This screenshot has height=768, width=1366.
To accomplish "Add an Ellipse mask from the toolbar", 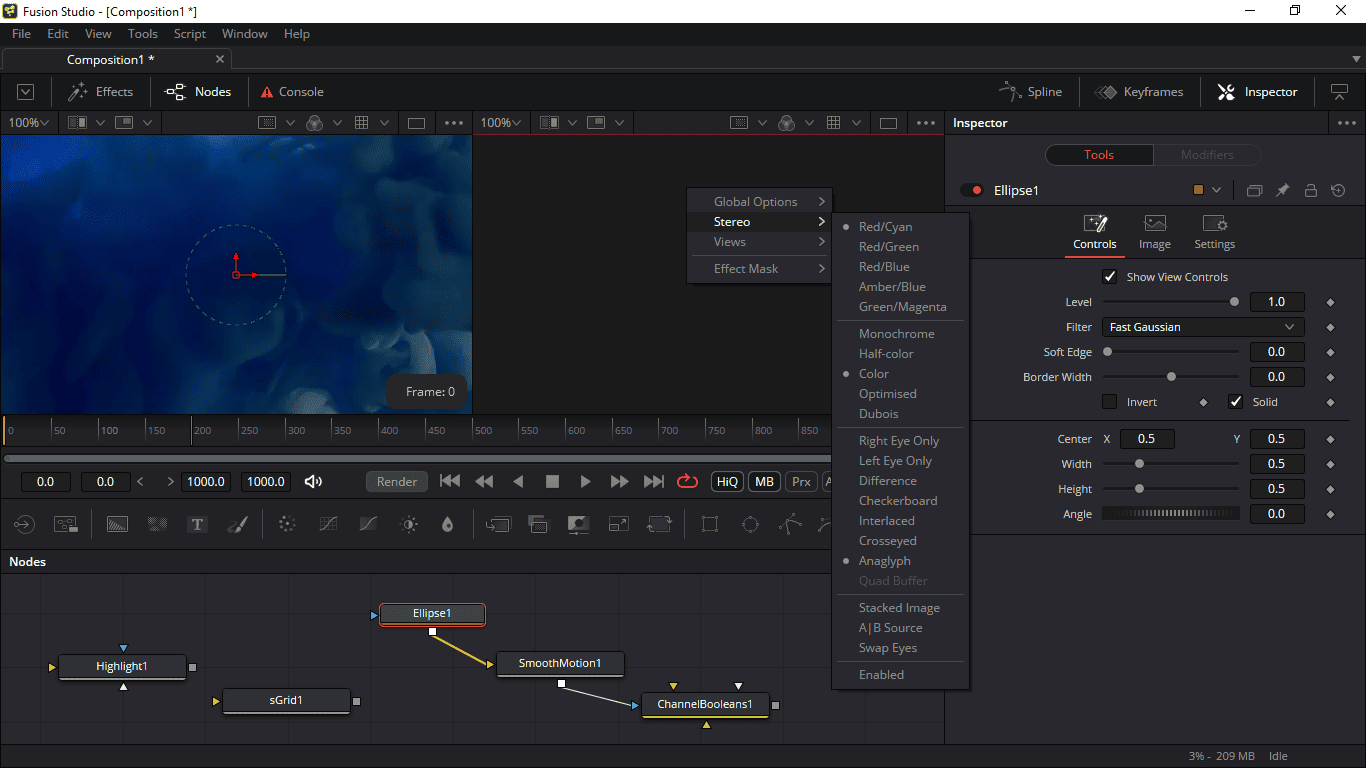I will point(750,524).
